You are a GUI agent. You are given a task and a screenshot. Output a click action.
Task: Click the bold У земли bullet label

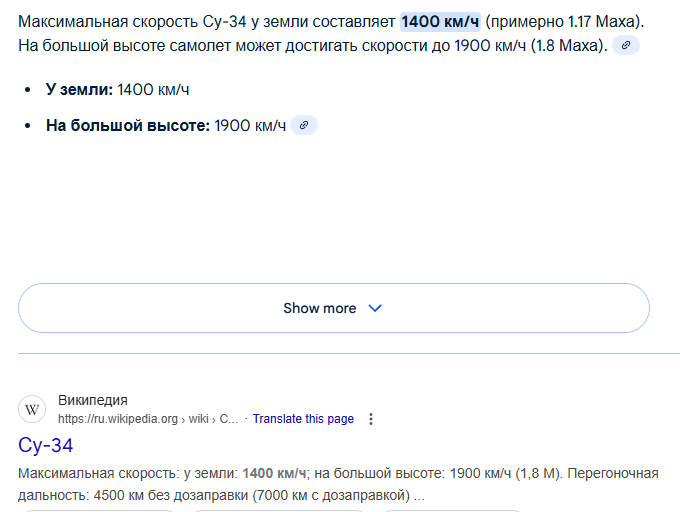[x=79, y=90]
